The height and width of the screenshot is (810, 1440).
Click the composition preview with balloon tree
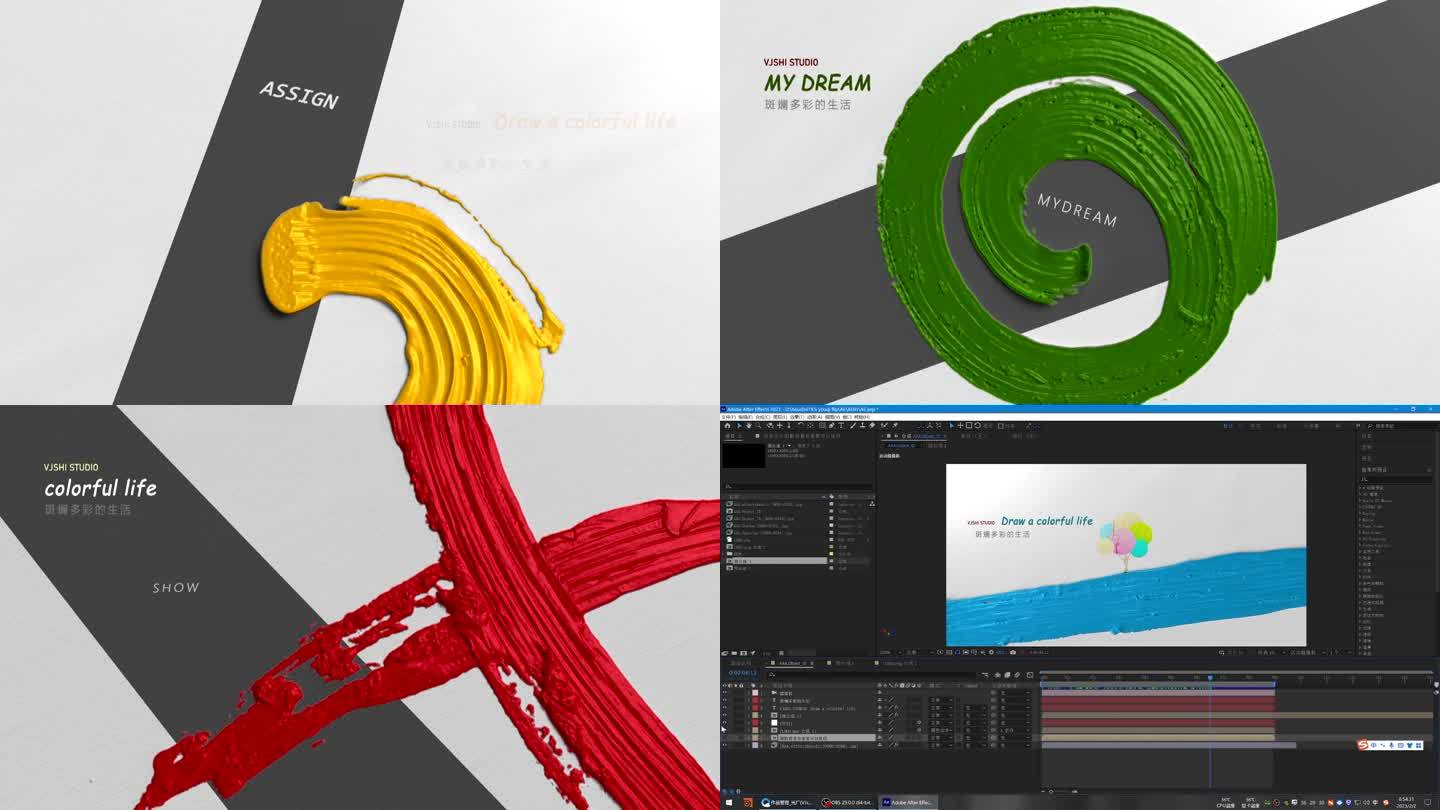tap(1126, 555)
